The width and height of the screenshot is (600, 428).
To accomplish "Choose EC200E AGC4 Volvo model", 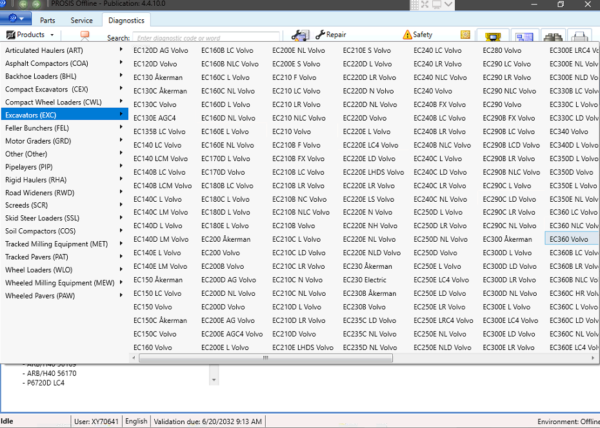I will tap(232, 334).
